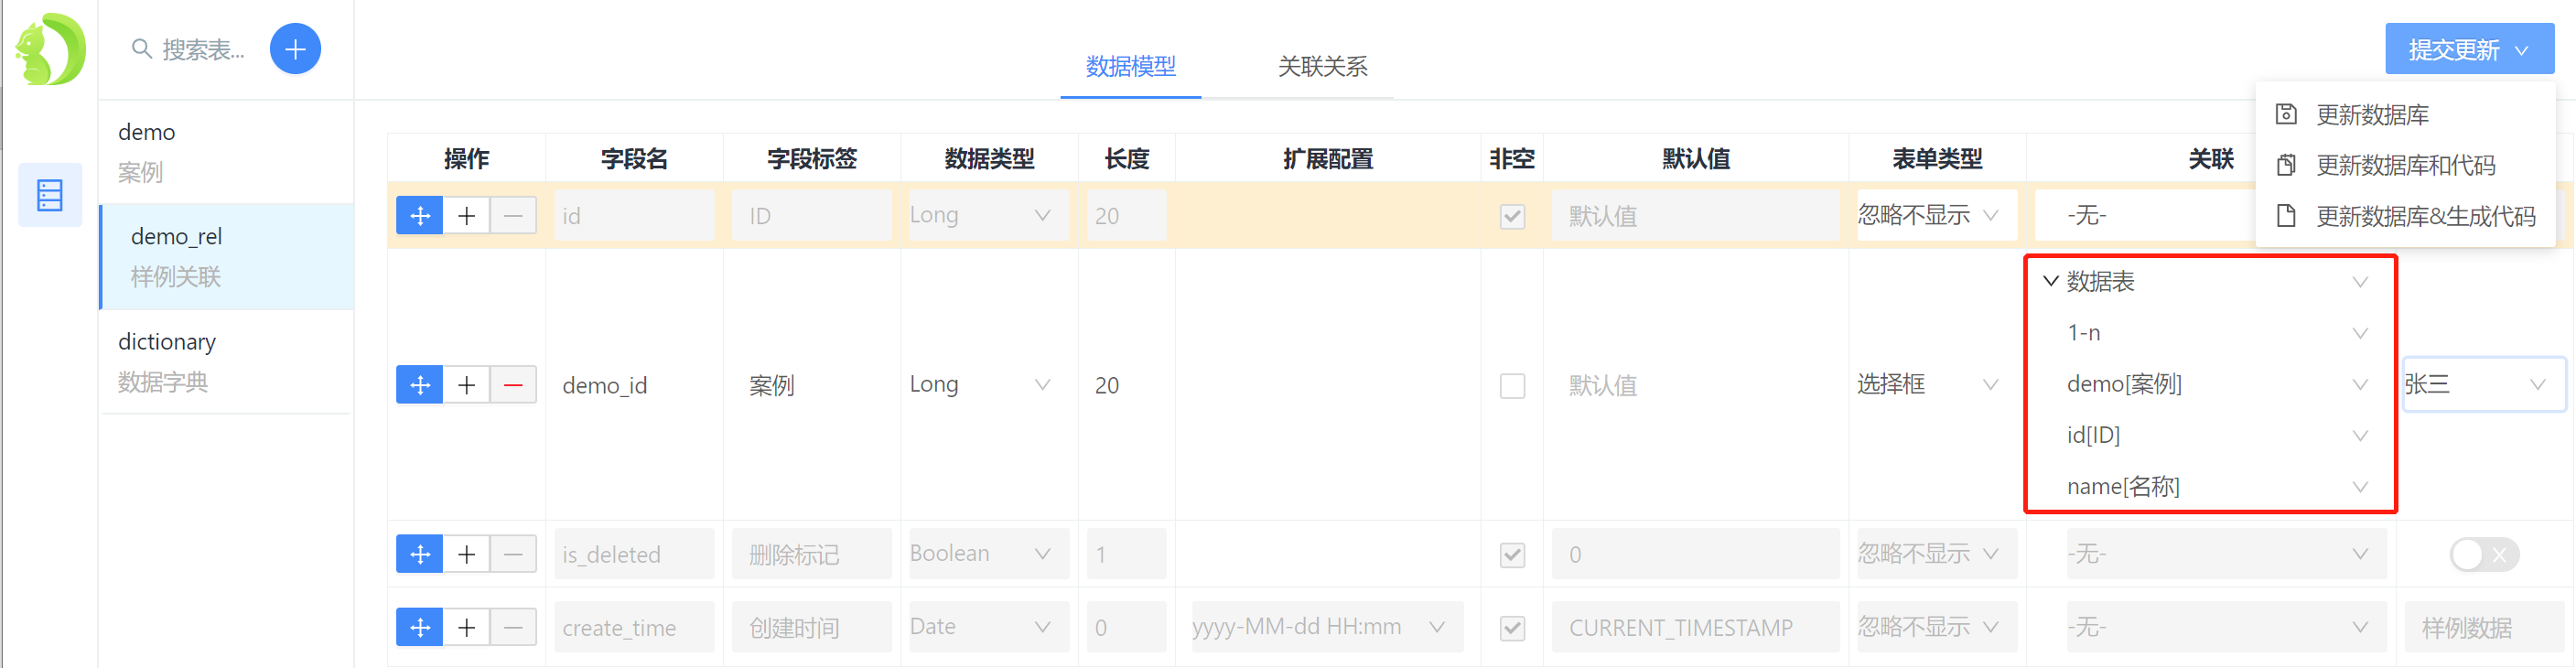This screenshot has width=2576, height=668.
Task: Click move handle on demo_id row
Action: (420, 385)
